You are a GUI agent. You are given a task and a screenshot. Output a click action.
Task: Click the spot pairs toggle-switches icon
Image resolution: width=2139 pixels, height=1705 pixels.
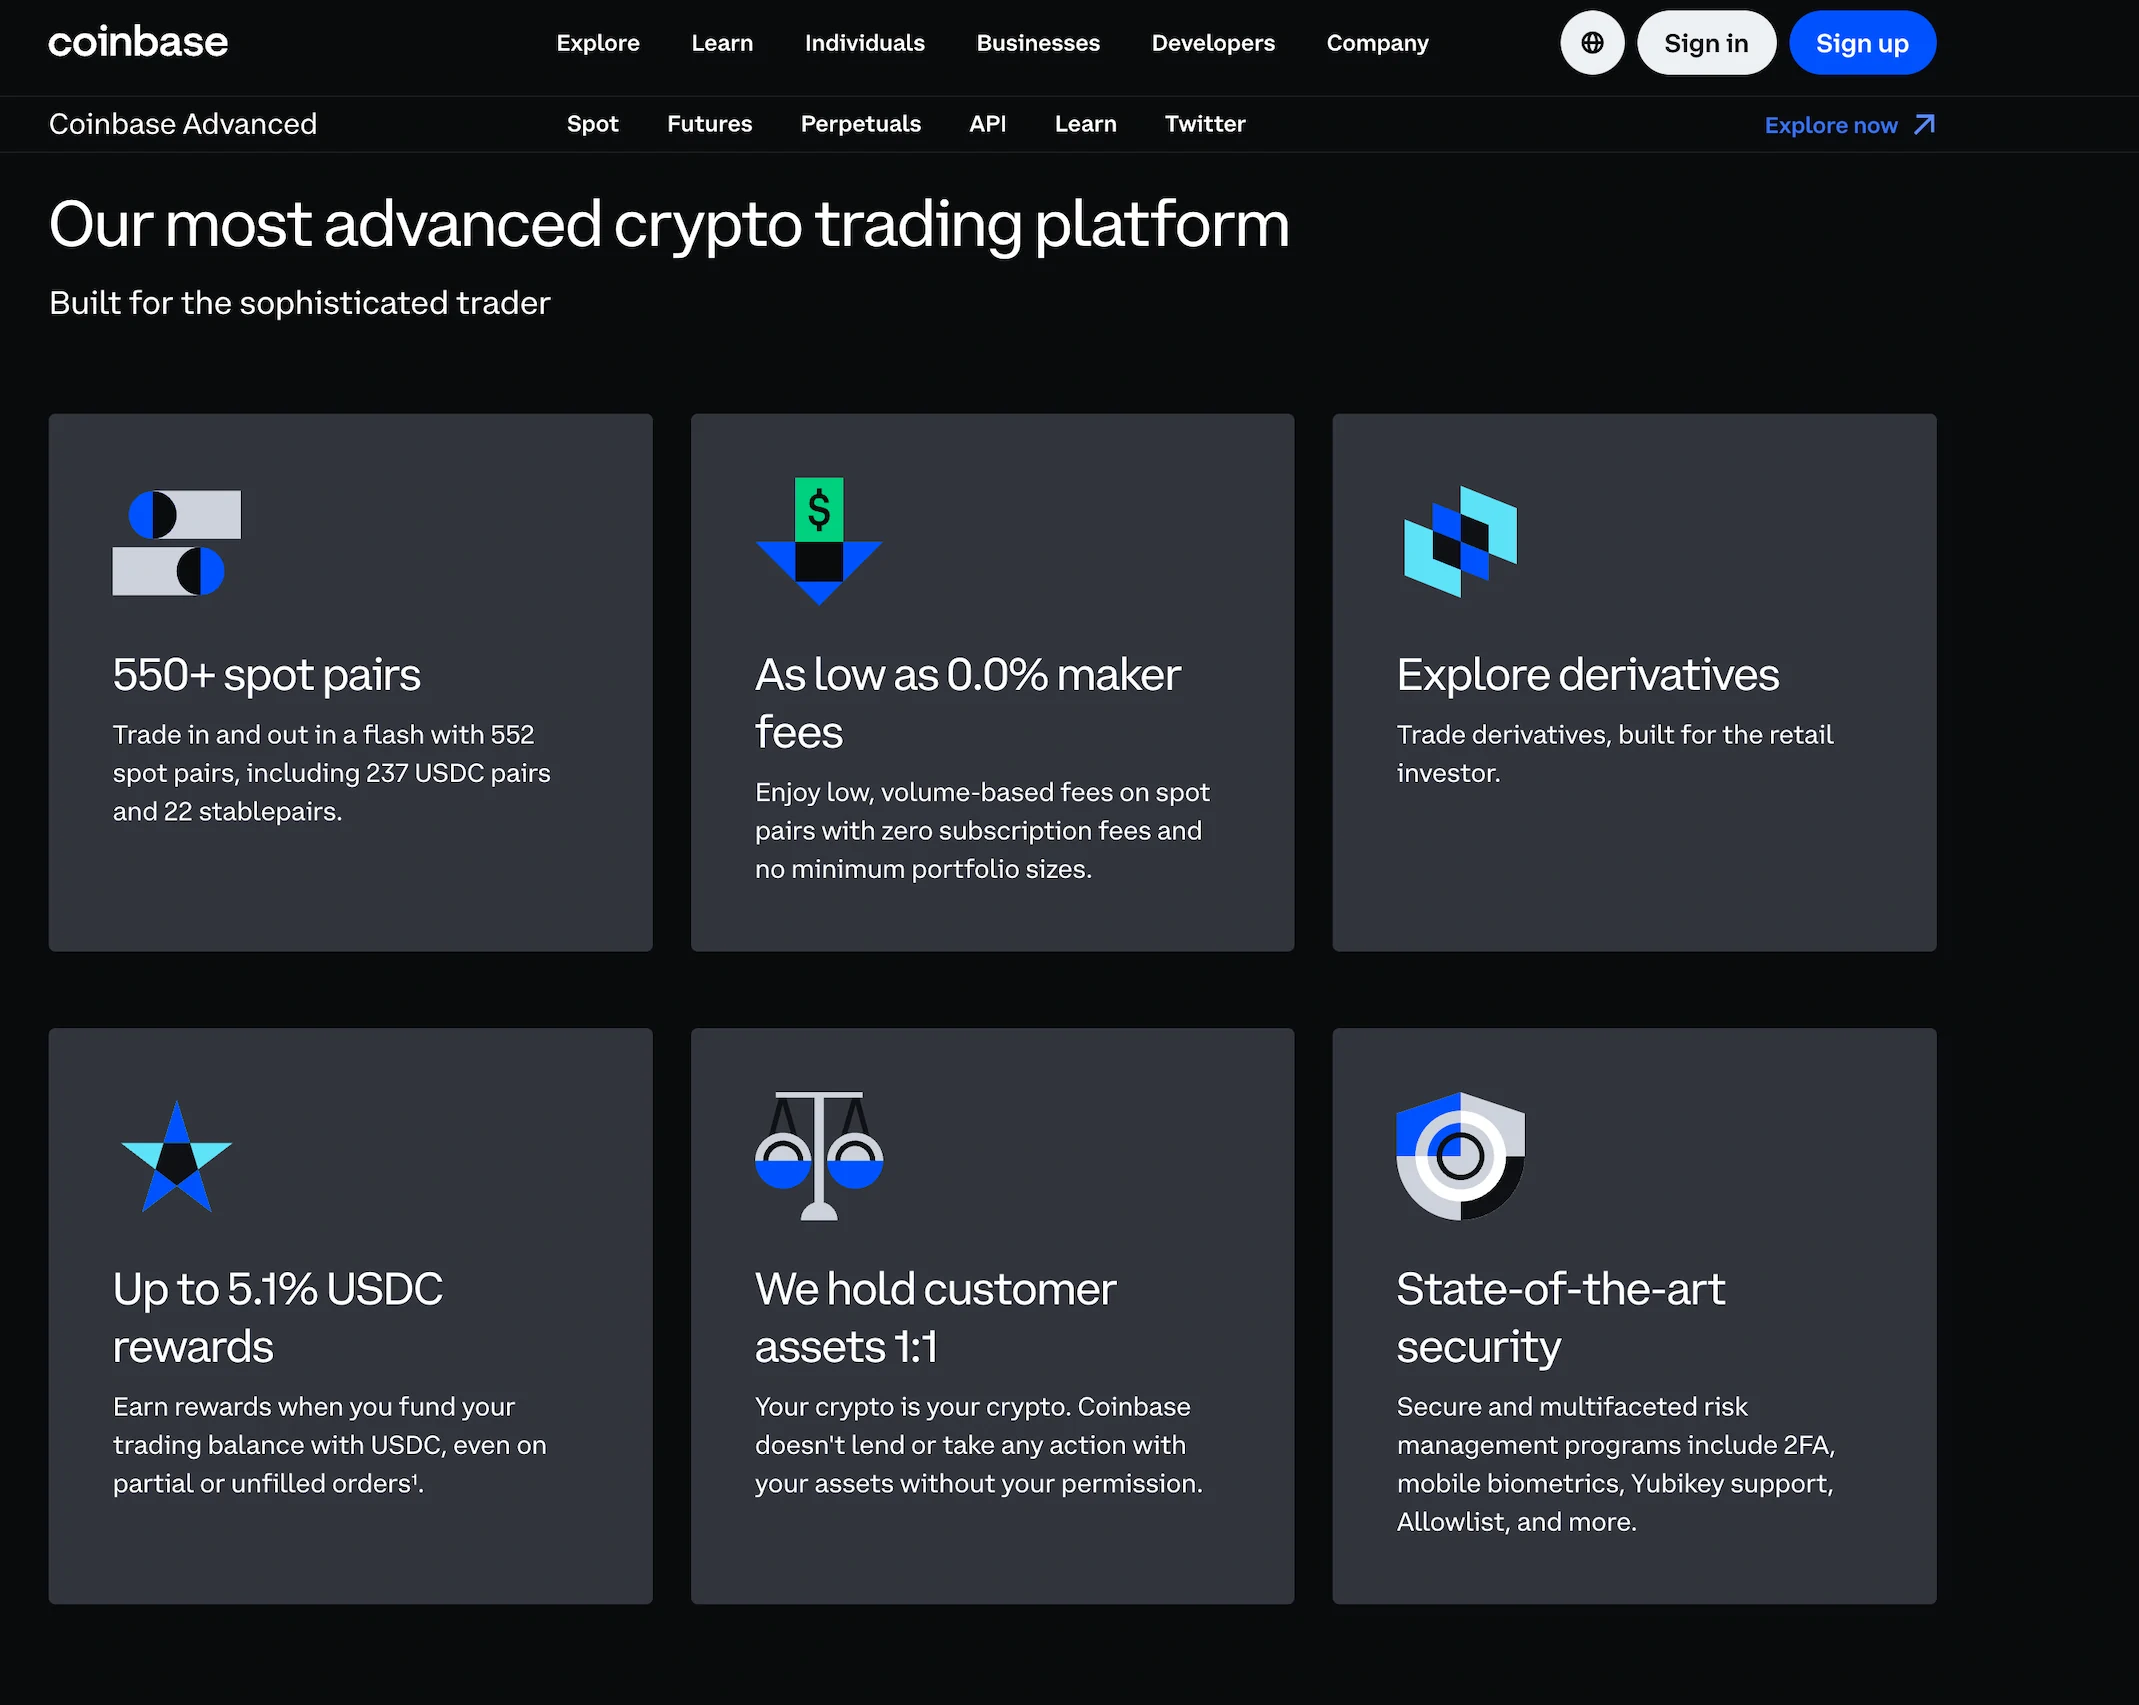177,542
